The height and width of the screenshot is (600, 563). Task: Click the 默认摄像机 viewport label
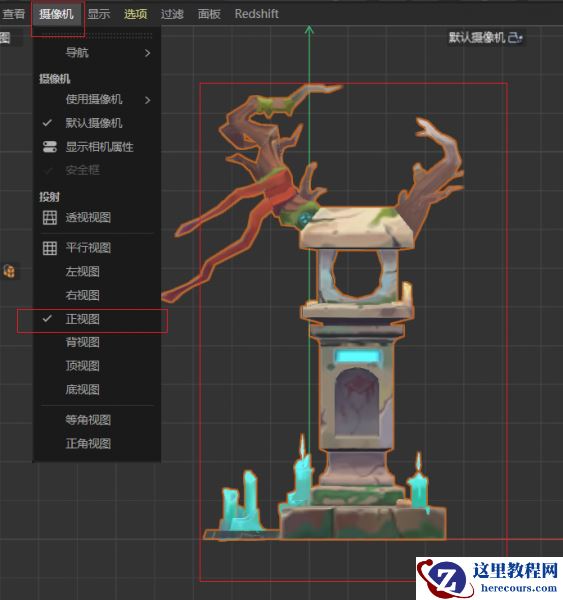[x=477, y=38]
